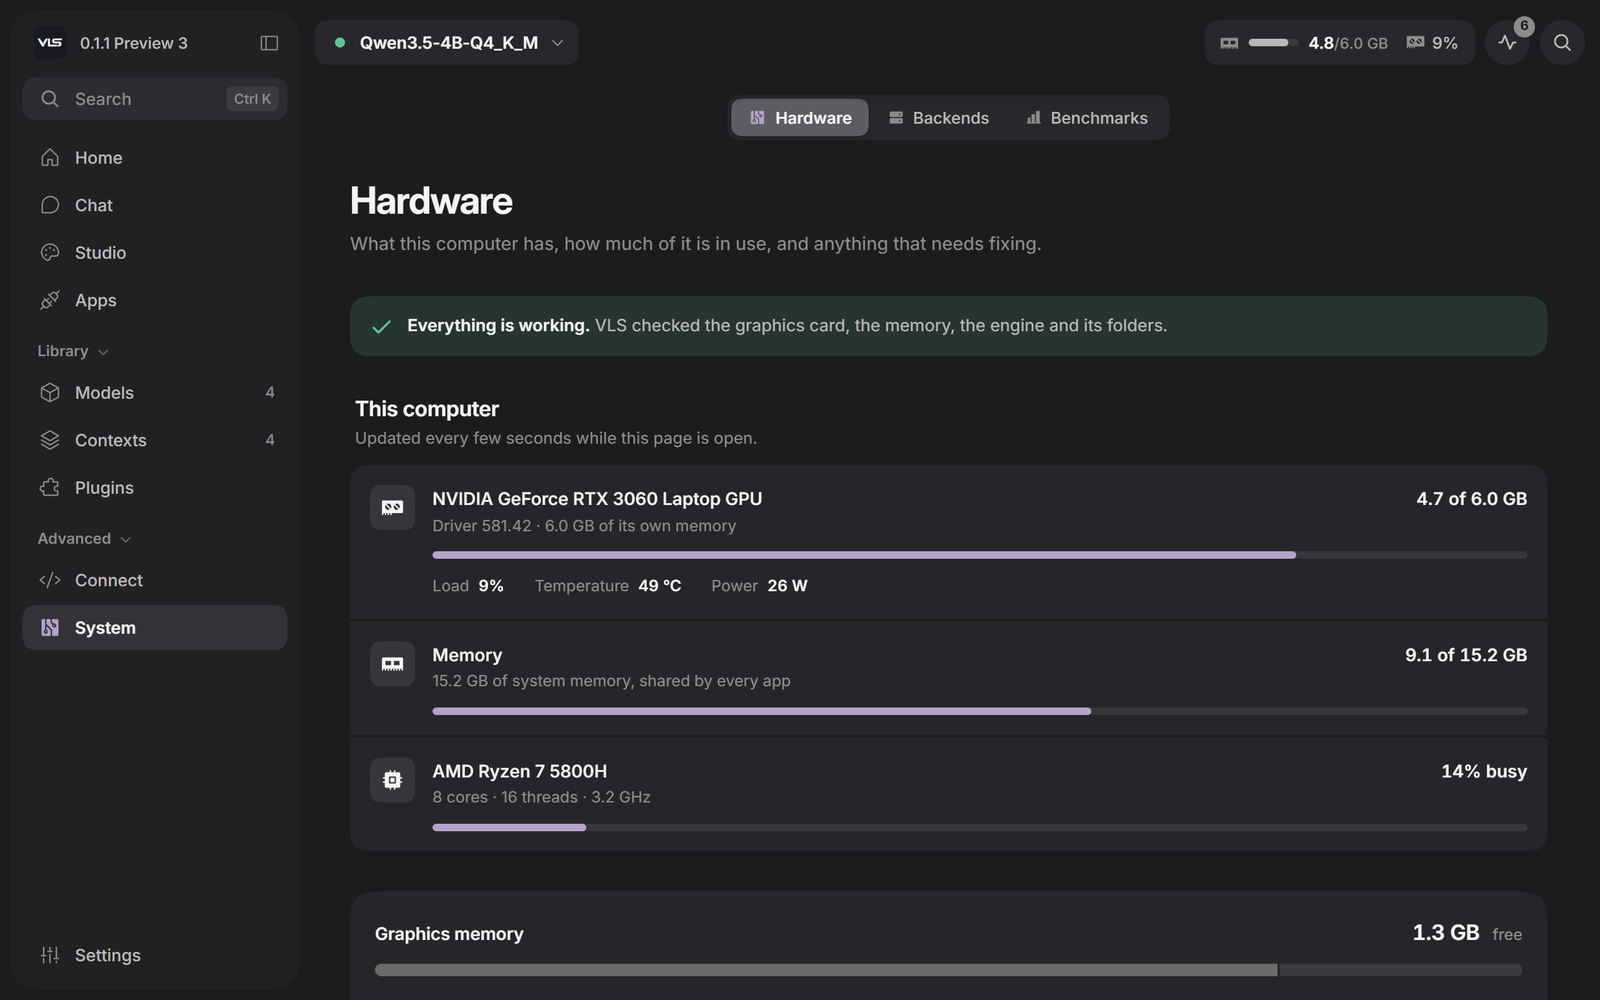Click the GPU load icon next to 9%

point(1415,43)
